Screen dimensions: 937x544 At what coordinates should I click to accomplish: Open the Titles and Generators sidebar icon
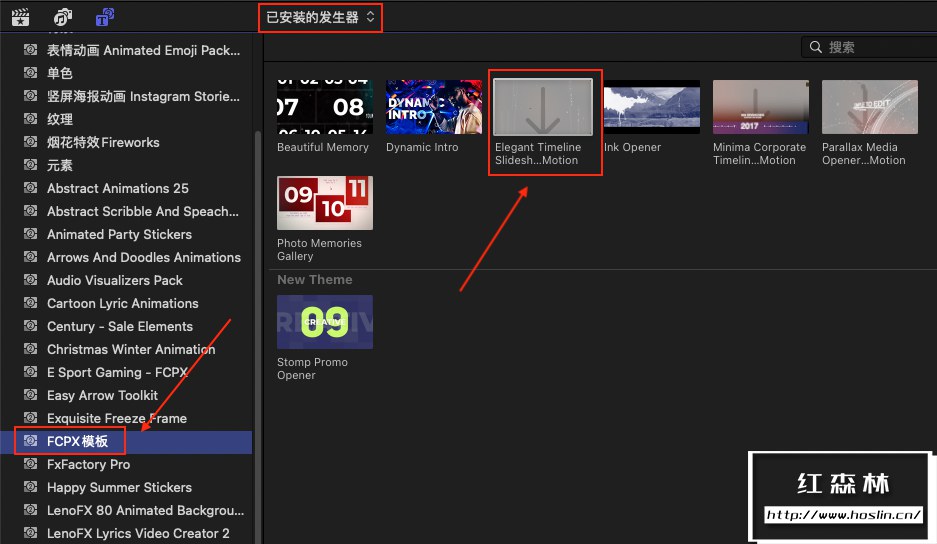click(105, 17)
